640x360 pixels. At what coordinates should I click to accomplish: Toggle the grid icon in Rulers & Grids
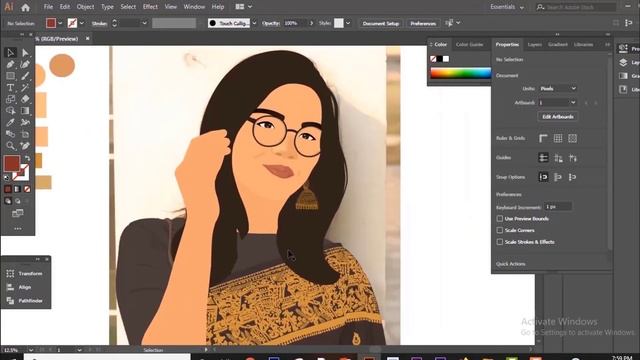click(x=558, y=138)
